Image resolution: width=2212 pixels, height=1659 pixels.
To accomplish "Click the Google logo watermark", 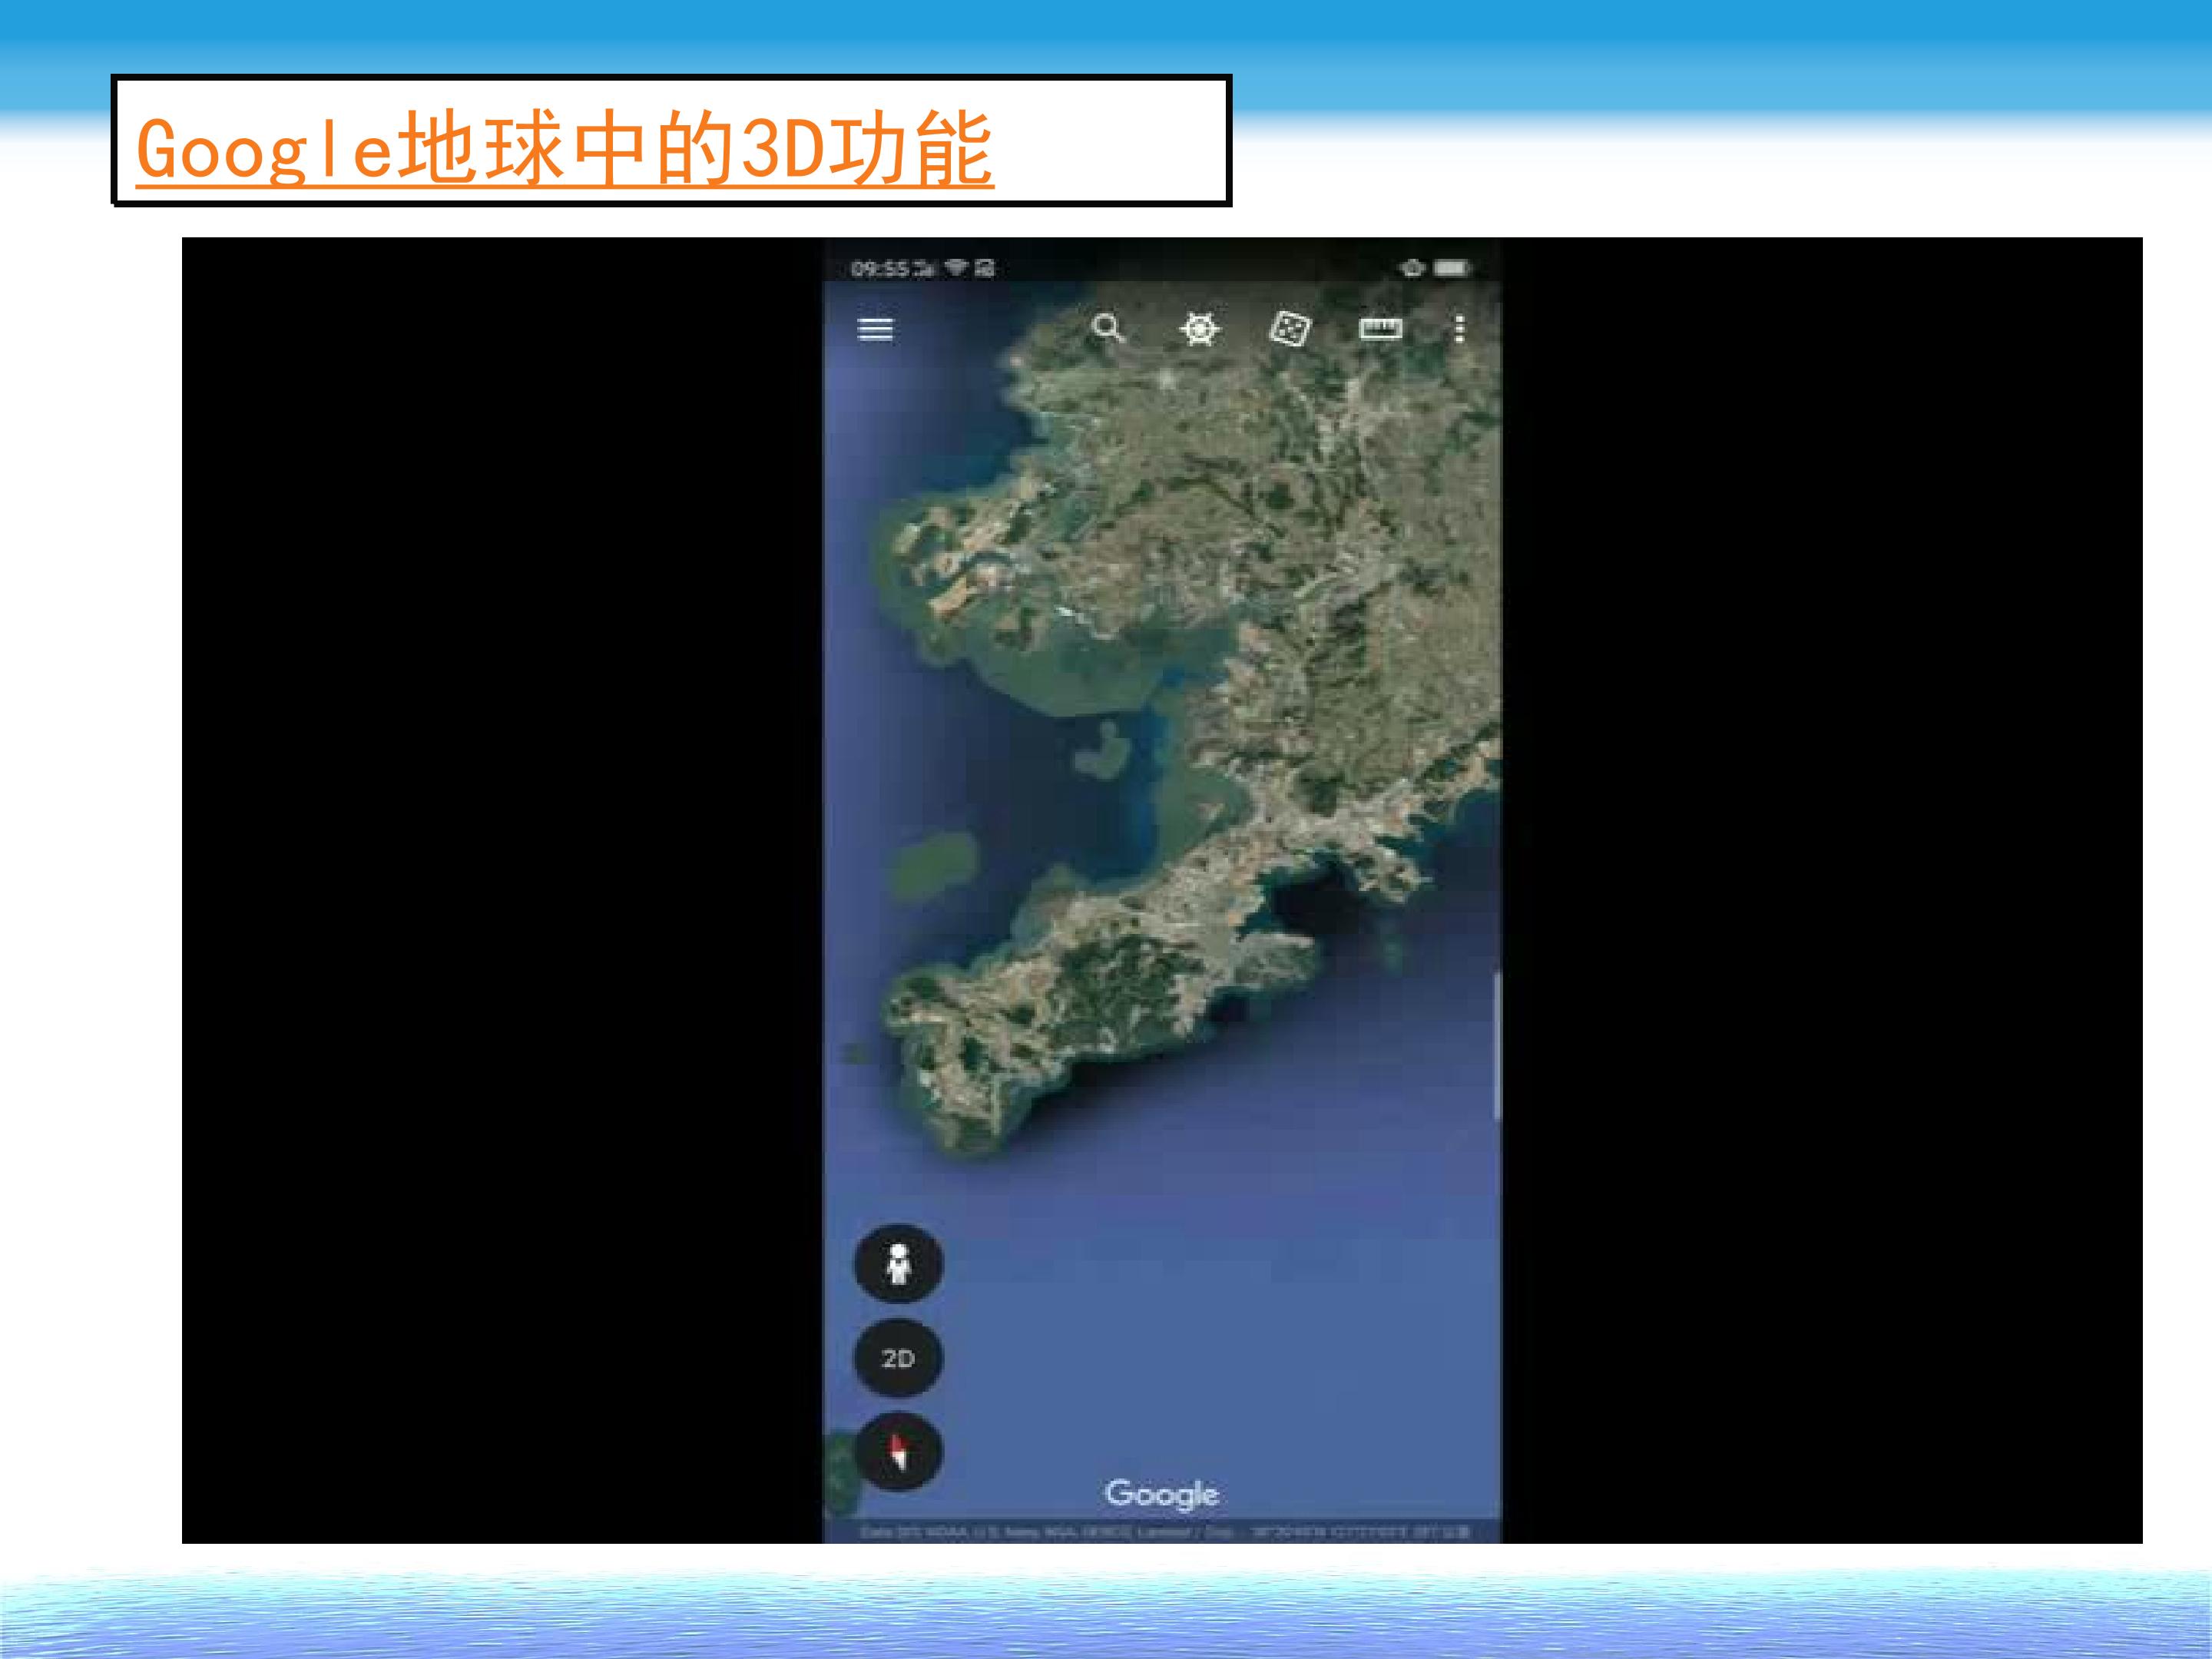I will (x=1162, y=1494).
